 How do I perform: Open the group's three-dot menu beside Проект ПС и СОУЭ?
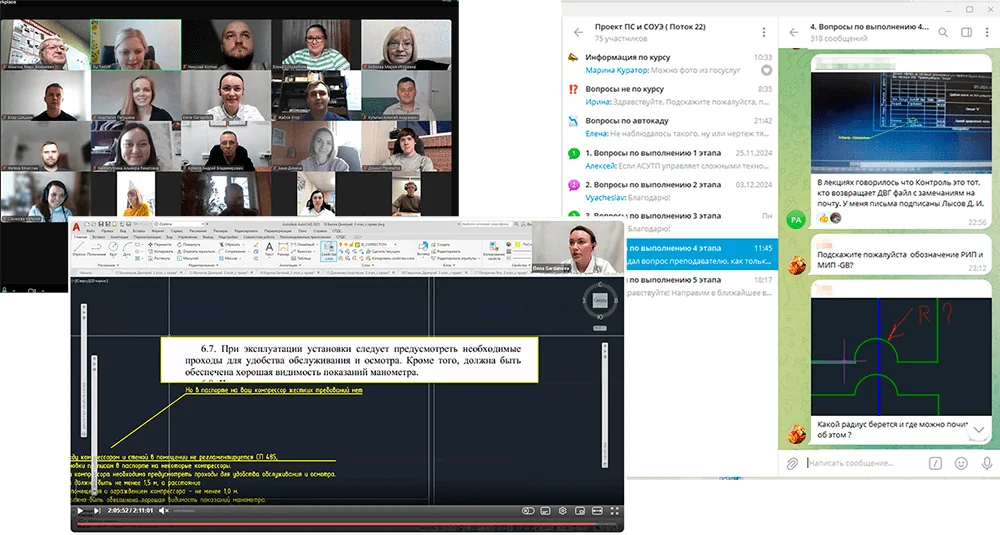[763, 32]
